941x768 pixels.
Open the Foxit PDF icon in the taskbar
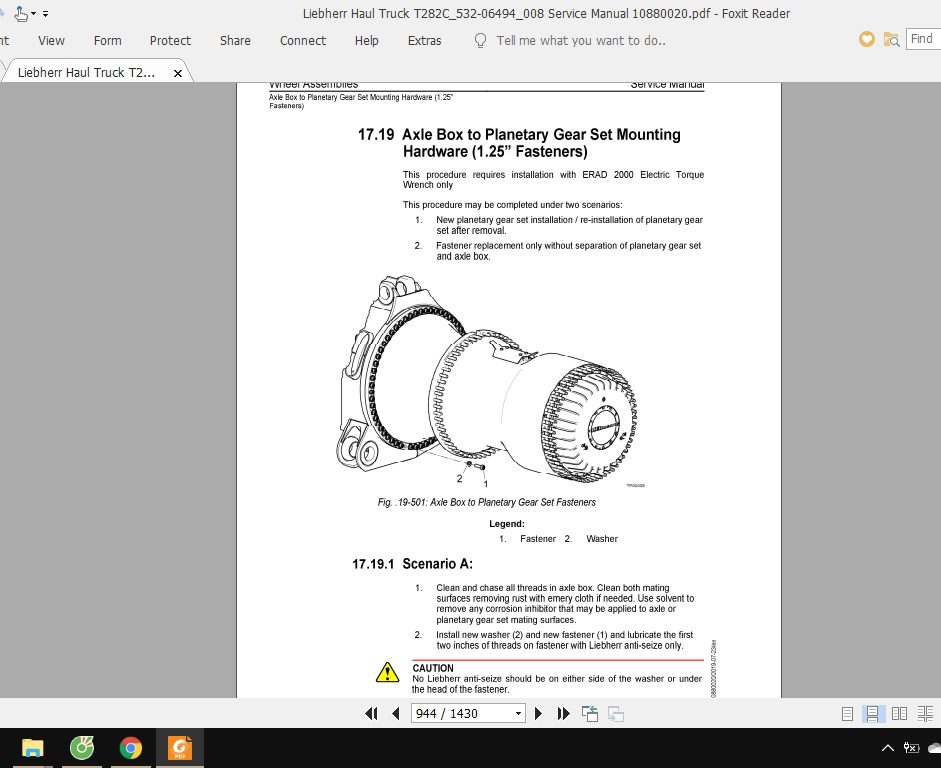point(179,747)
